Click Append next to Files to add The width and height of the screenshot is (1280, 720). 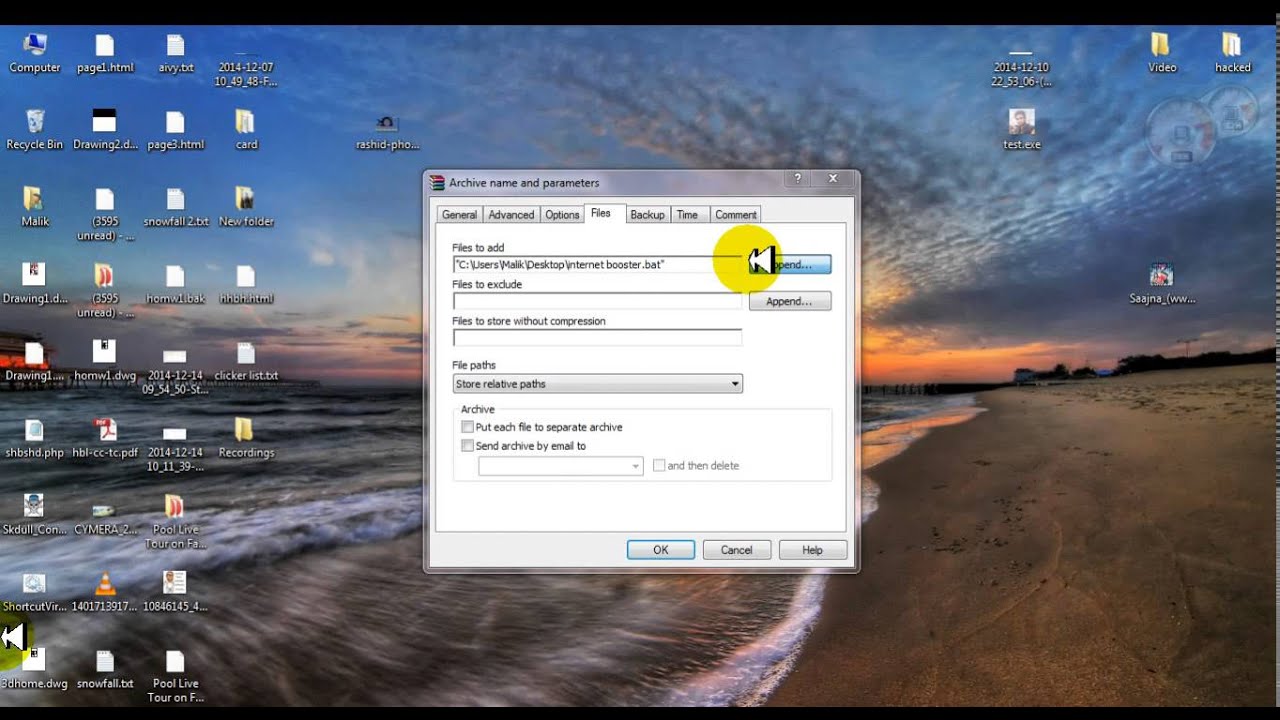[x=790, y=265]
